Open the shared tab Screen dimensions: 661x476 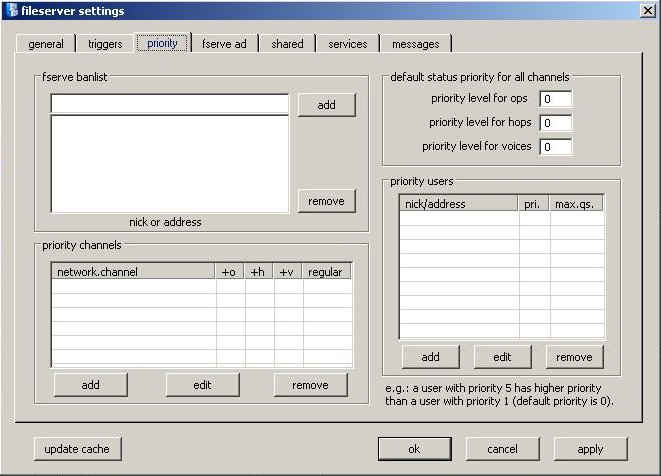[287, 44]
